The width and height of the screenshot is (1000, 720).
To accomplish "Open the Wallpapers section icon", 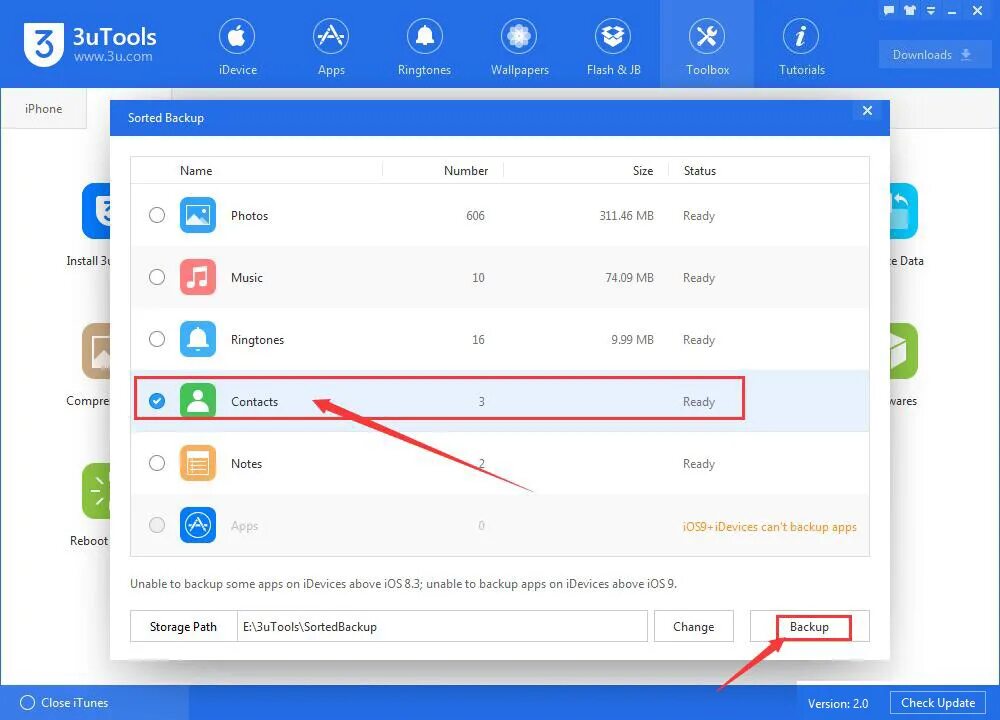I will (x=519, y=36).
